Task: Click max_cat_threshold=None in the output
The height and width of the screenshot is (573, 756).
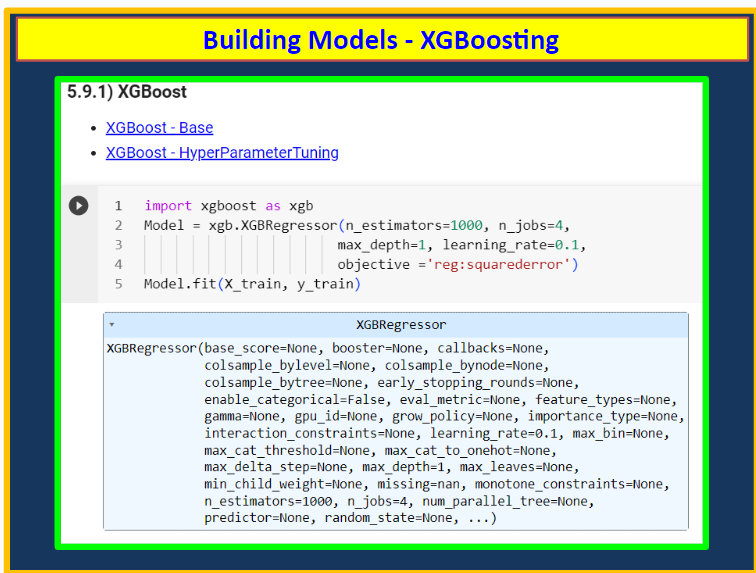Action: coord(287,450)
